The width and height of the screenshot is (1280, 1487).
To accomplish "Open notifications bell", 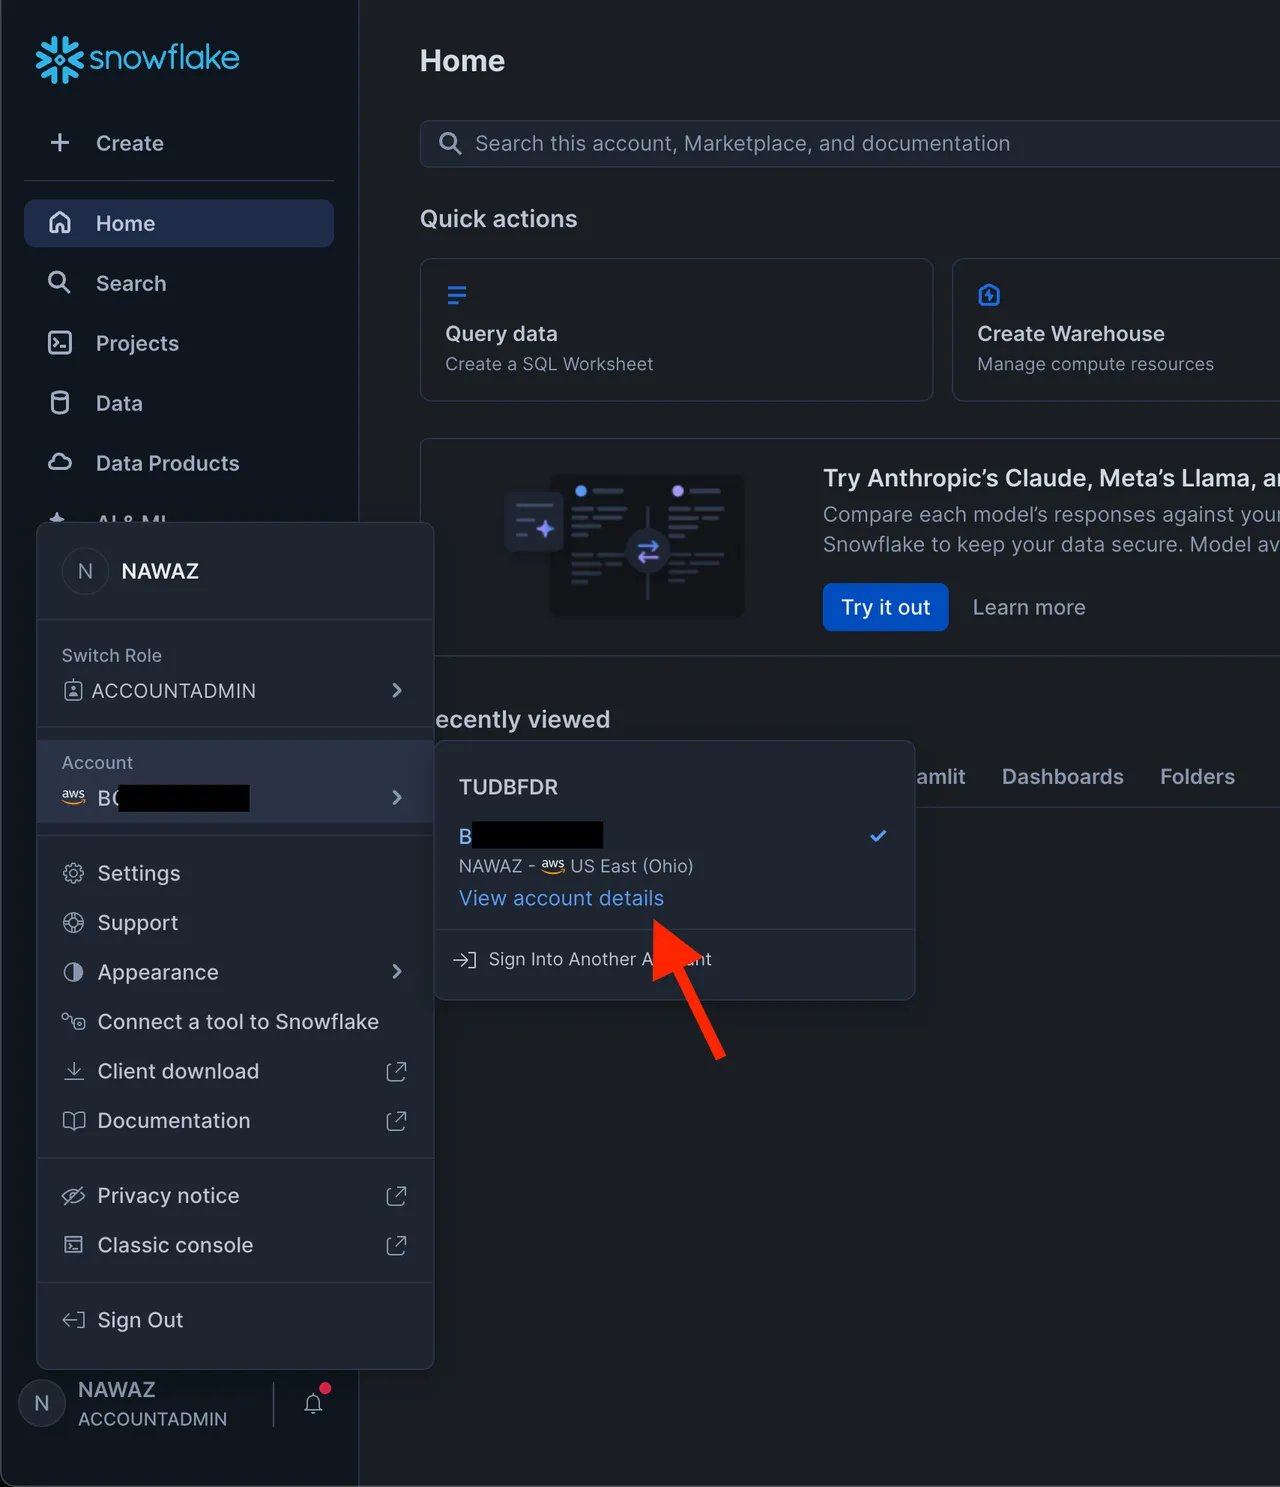I will tap(314, 1403).
